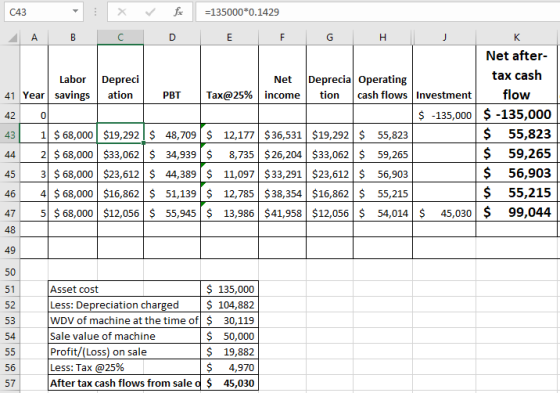Click value cell showing 30,119
The width and height of the screenshot is (560, 393).
229,320
